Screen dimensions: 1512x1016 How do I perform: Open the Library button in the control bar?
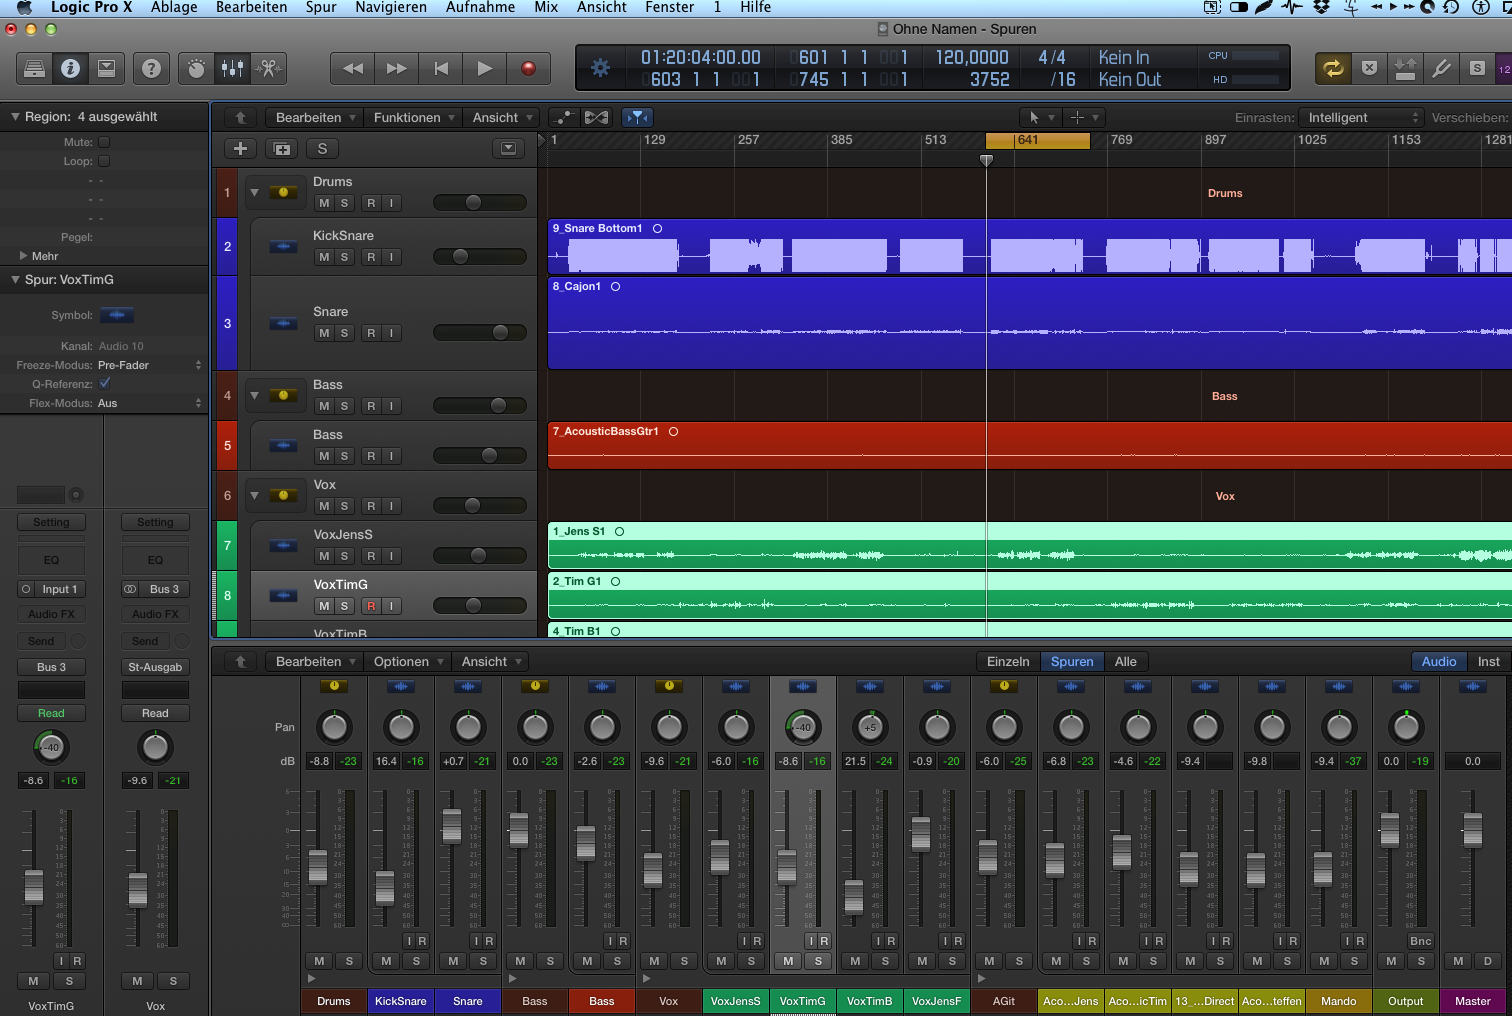[x=34, y=68]
